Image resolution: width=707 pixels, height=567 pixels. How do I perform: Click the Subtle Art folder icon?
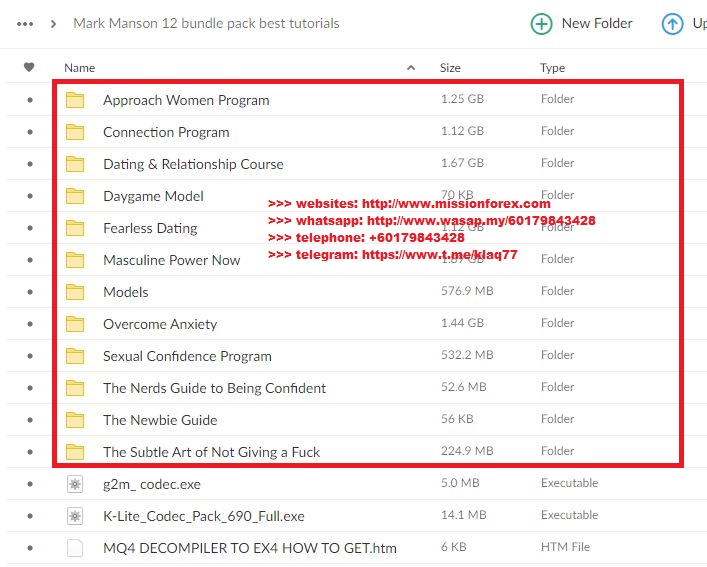(x=75, y=452)
